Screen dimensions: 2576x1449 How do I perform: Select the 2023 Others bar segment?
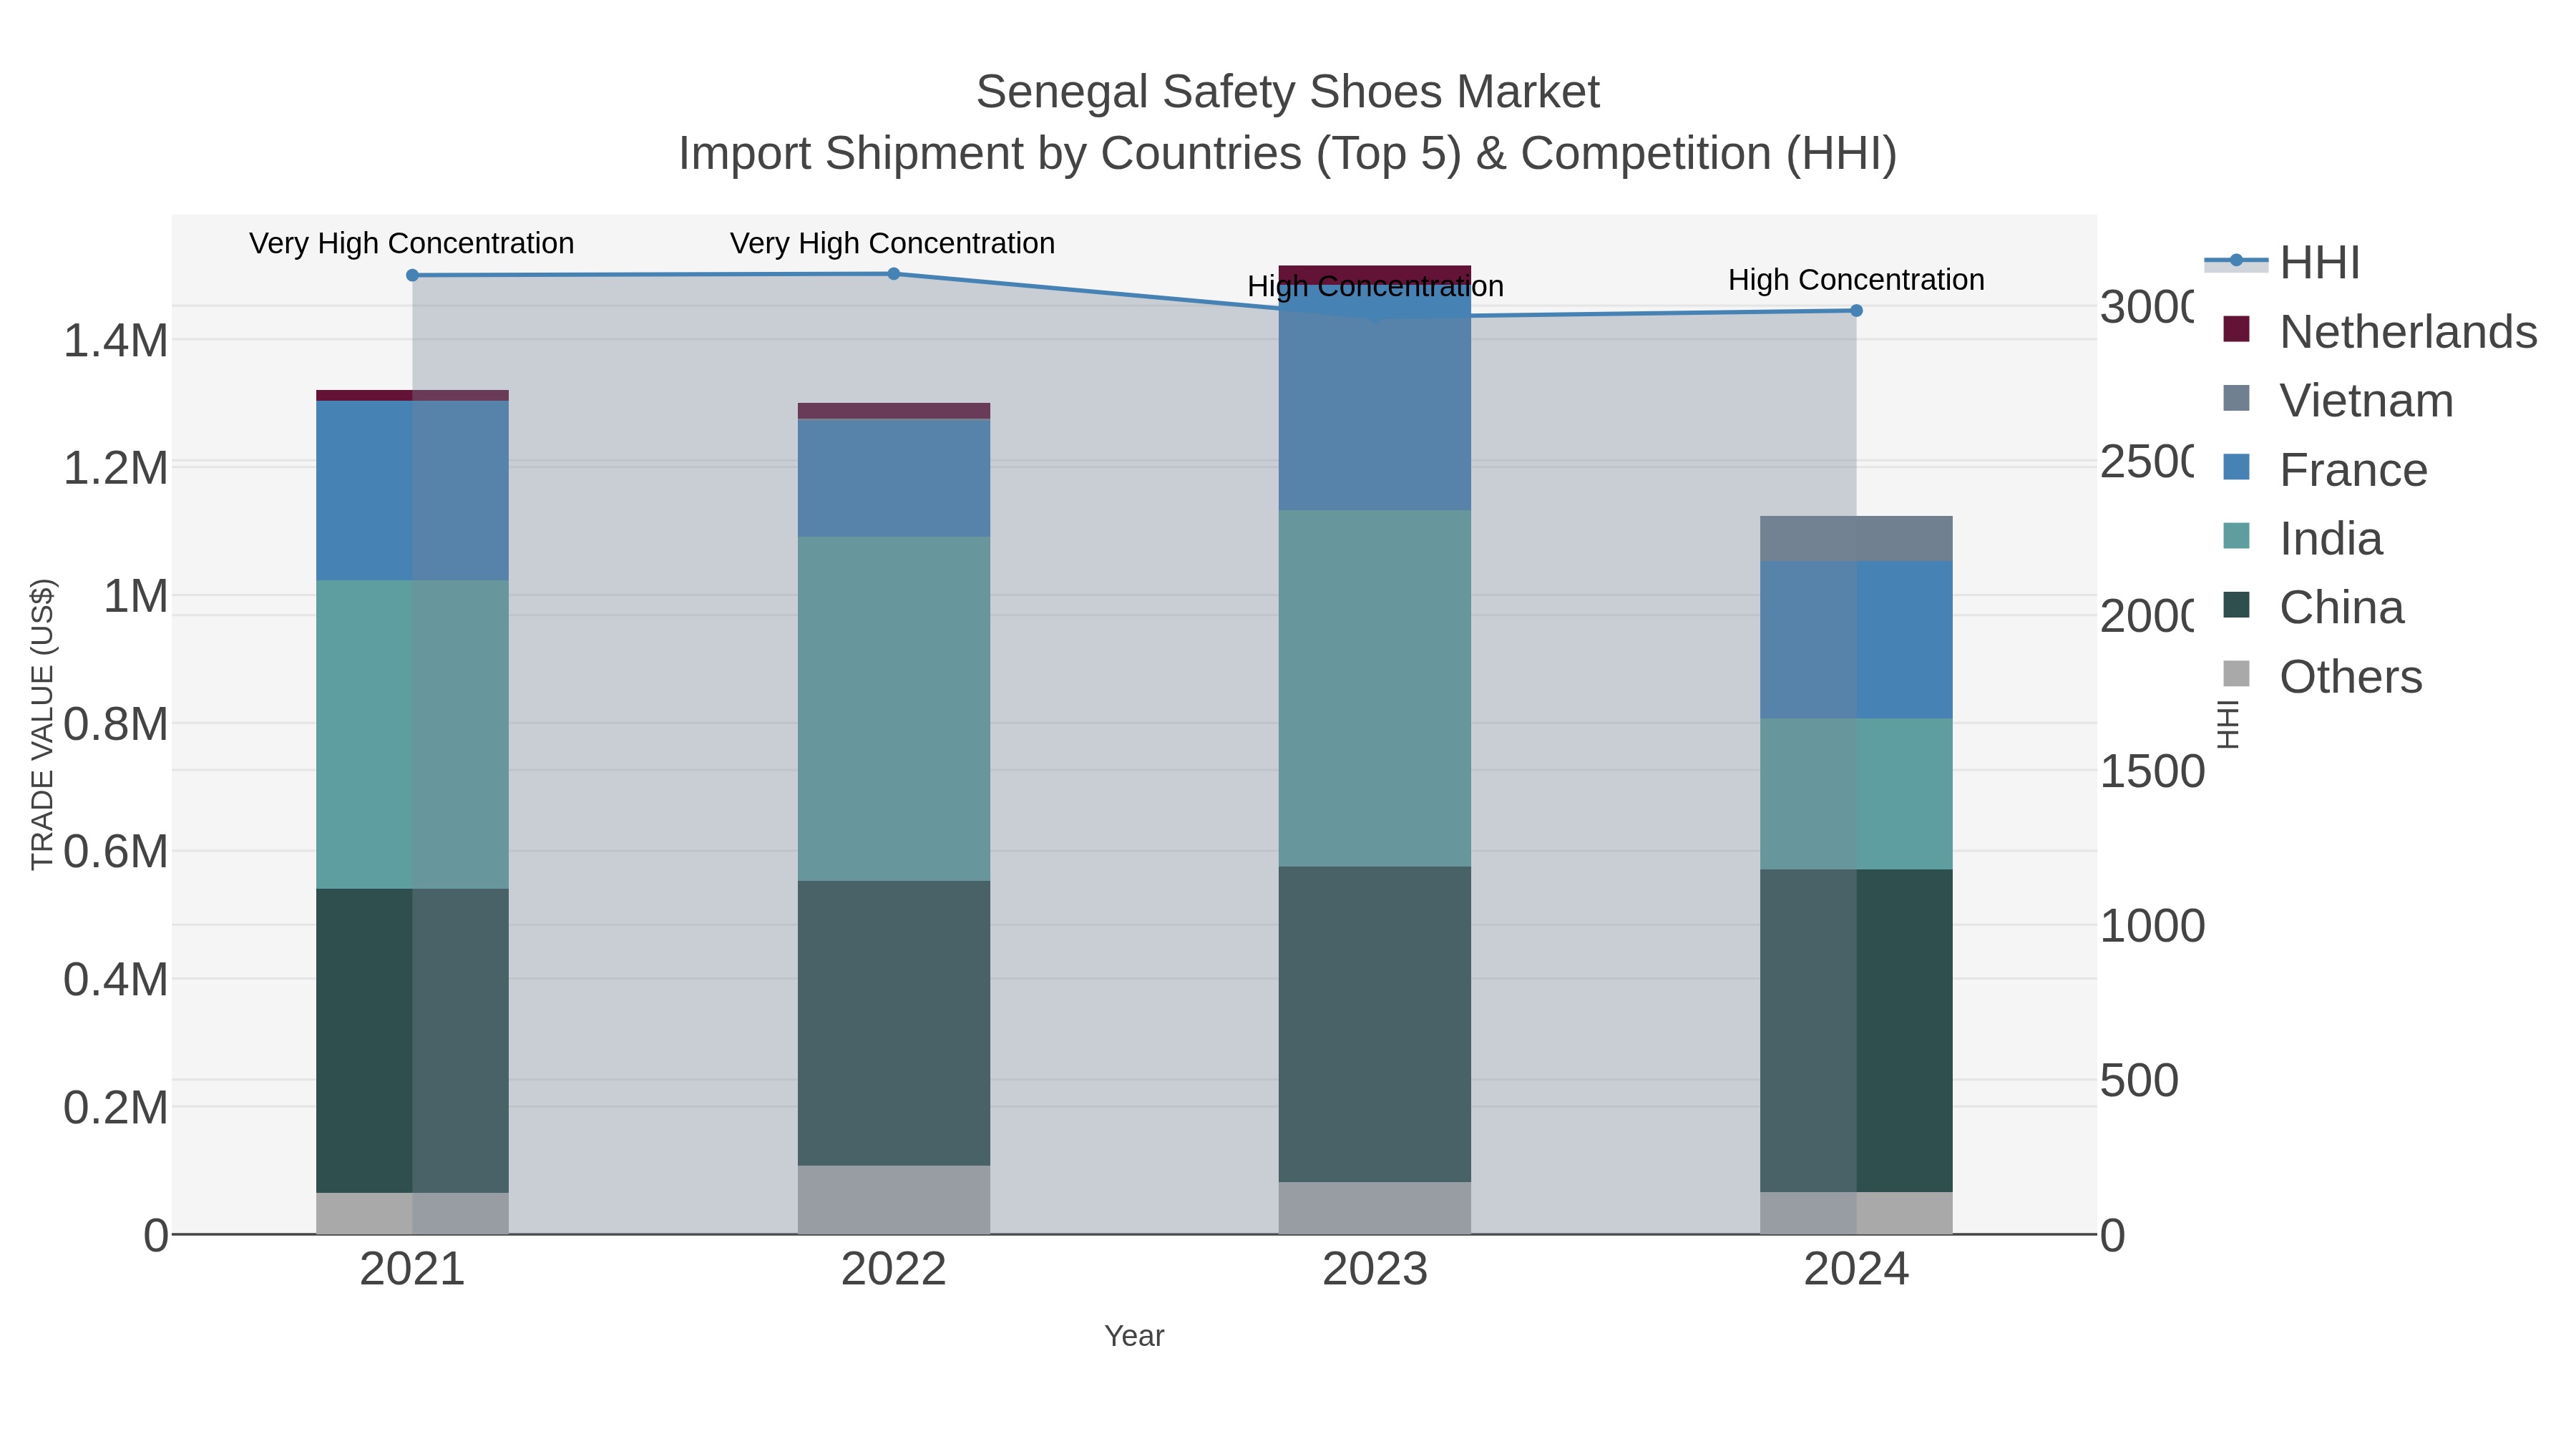point(1375,1208)
